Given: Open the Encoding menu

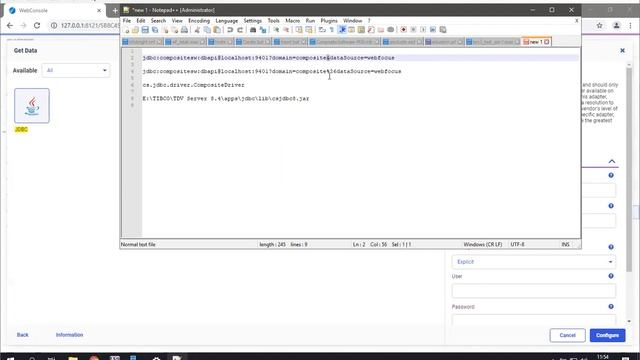Looking at the screenshot, I should pyautogui.click(x=199, y=20).
